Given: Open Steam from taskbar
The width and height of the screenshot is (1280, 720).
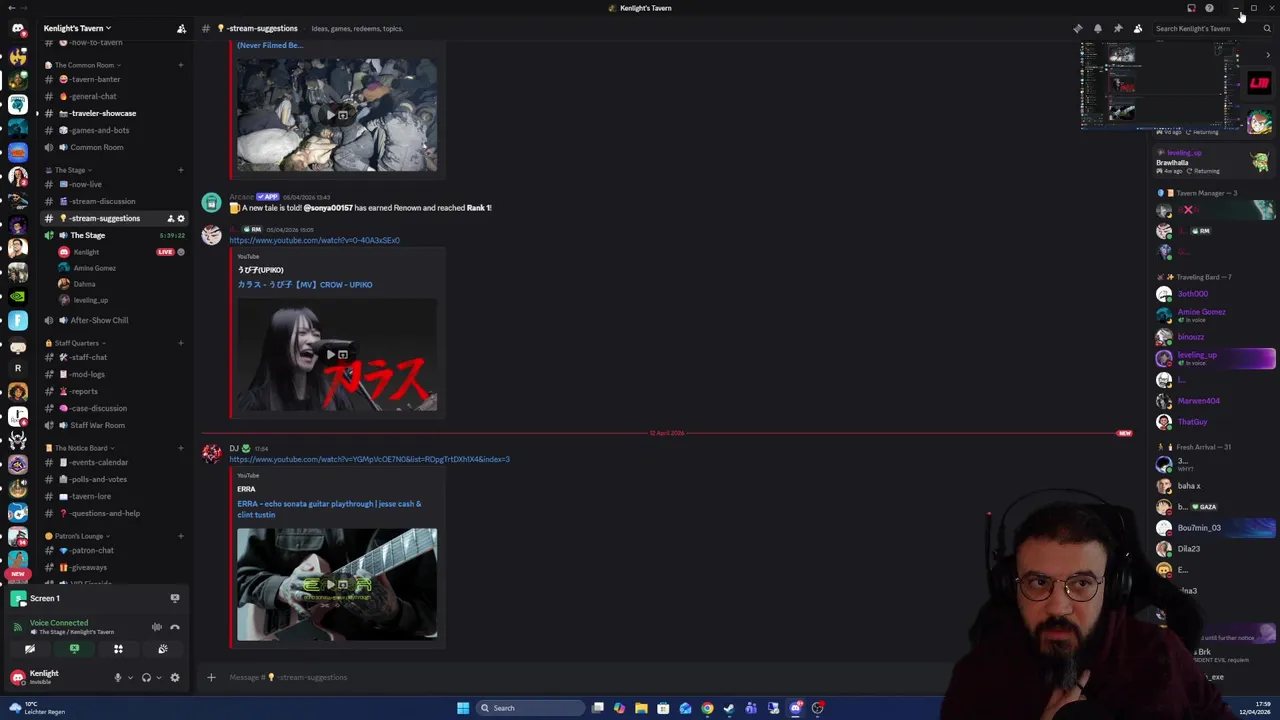Looking at the screenshot, I should 729,708.
